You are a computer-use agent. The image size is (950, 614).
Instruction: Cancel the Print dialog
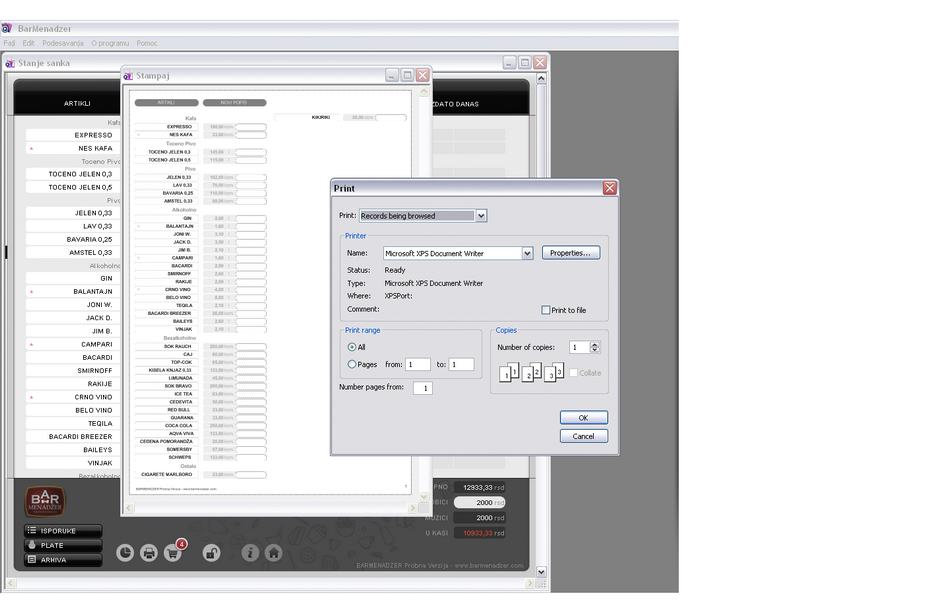click(x=583, y=436)
